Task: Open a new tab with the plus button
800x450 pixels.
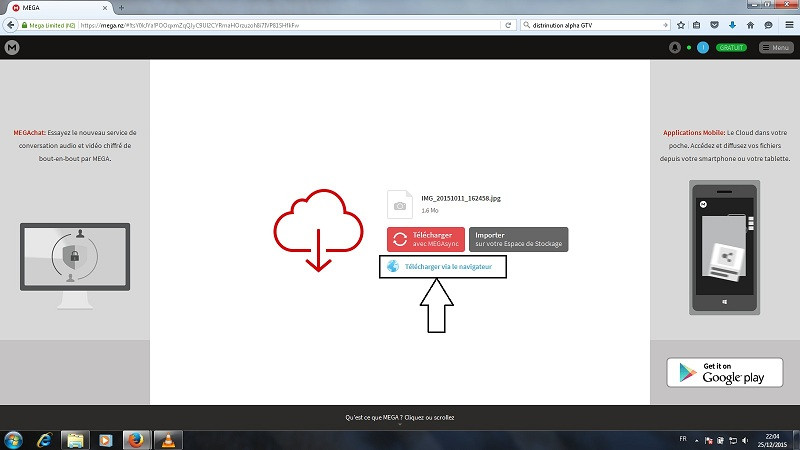Action: click(121, 7)
